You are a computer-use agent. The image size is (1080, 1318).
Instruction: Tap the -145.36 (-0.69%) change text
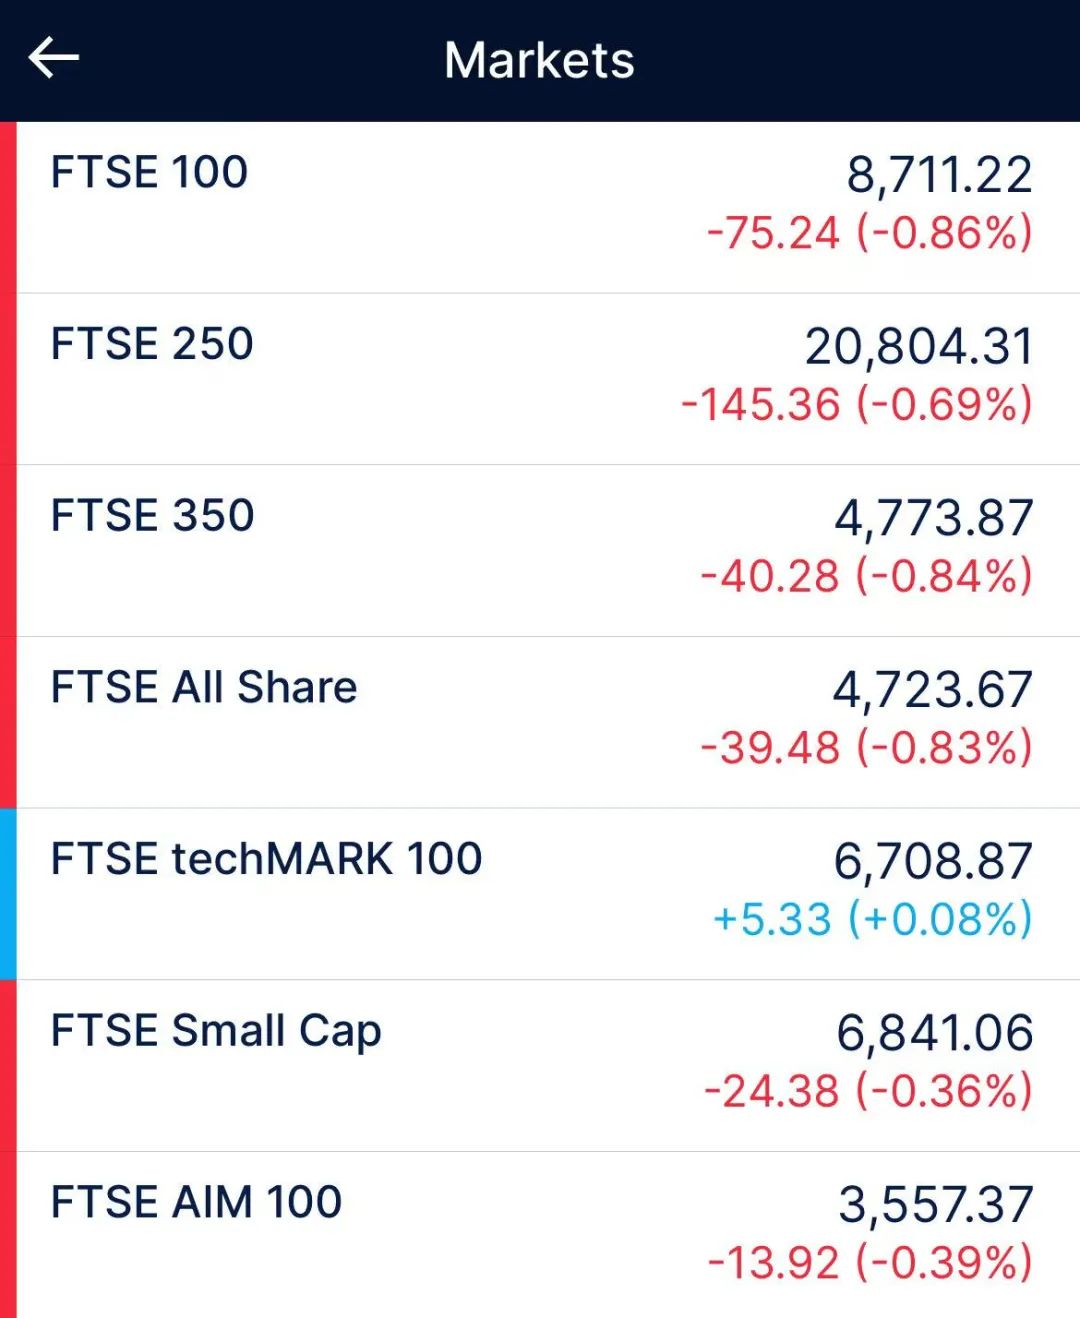[857, 405]
